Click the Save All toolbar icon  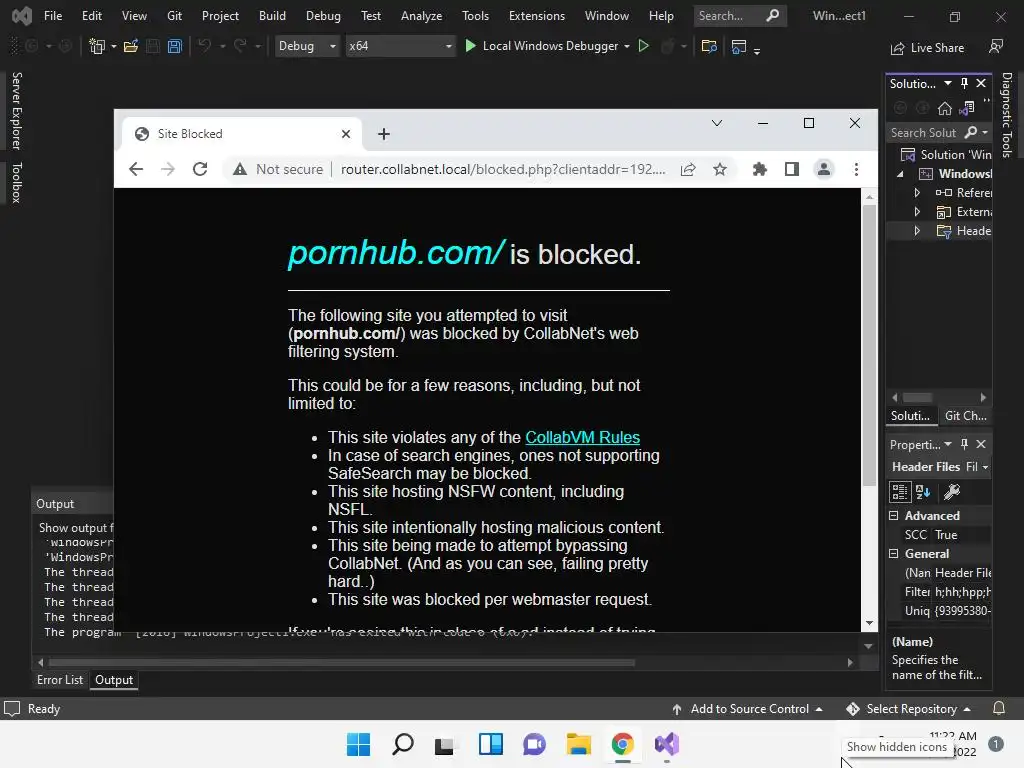[x=174, y=46]
